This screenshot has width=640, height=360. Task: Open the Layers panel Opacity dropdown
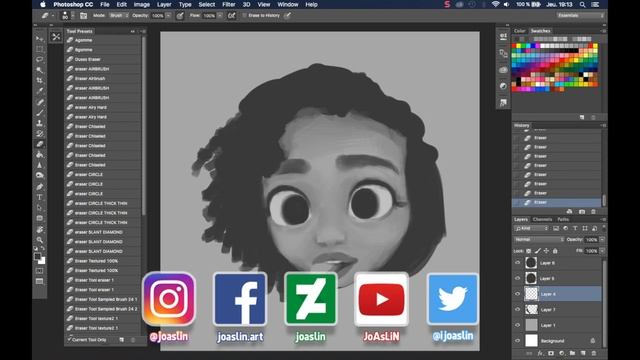click(602, 240)
